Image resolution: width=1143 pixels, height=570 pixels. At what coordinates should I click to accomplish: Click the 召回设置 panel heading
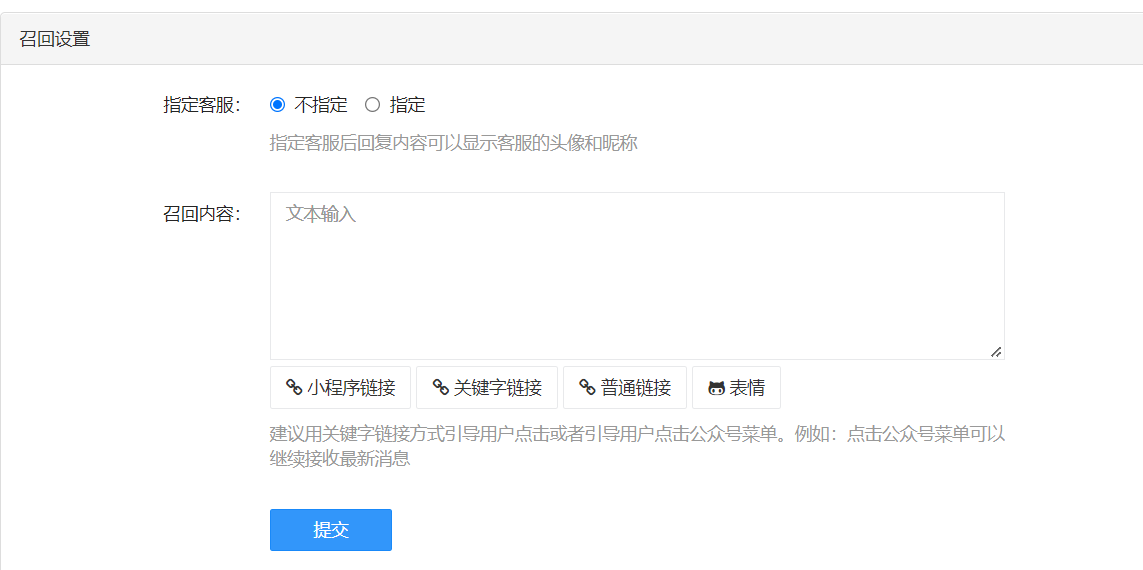tap(55, 39)
